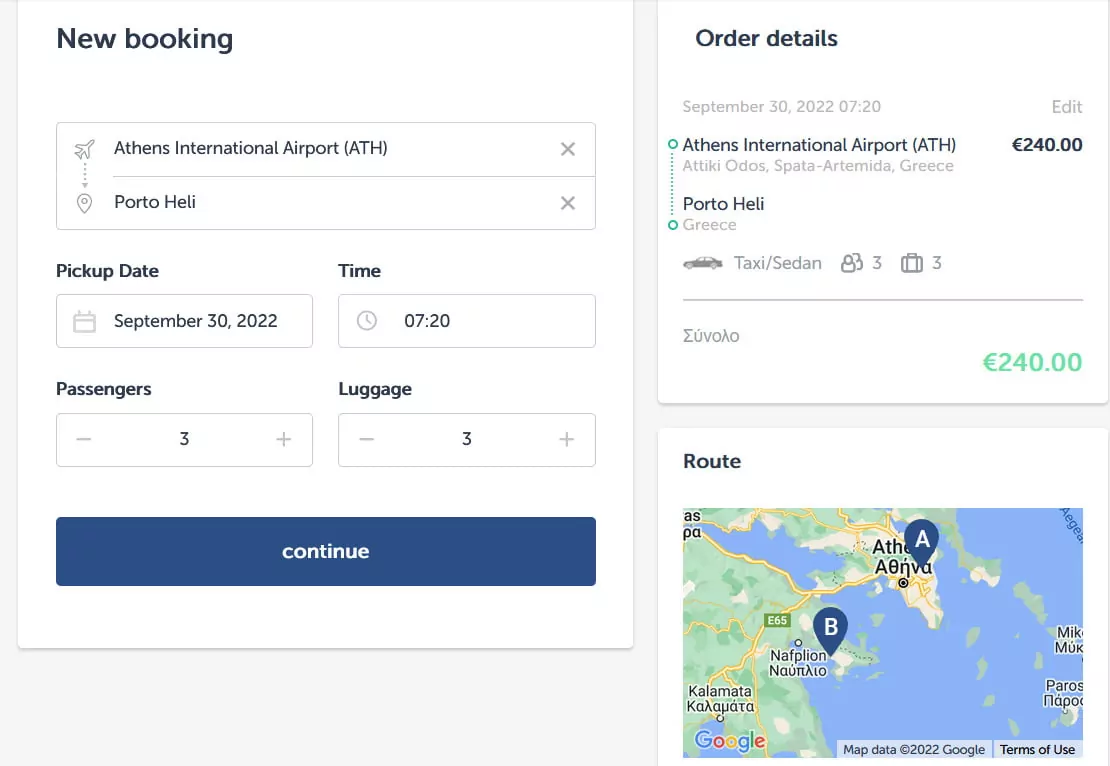Clear the Athens International Airport pickup field
Image resolution: width=1110 pixels, height=766 pixels.
click(567, 149)
